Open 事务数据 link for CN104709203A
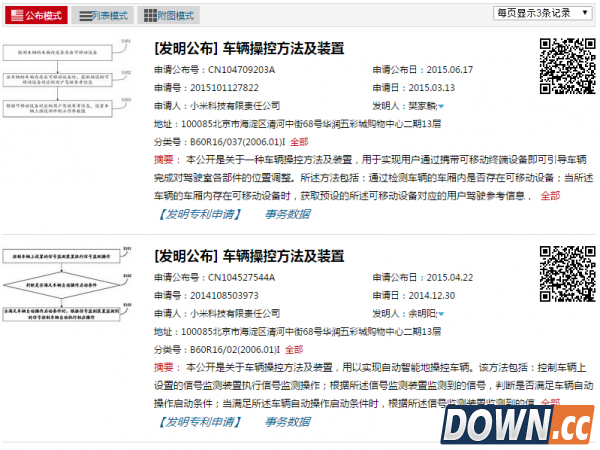Image resolution: width=600 pixels, height=450 pixels. 287,214
